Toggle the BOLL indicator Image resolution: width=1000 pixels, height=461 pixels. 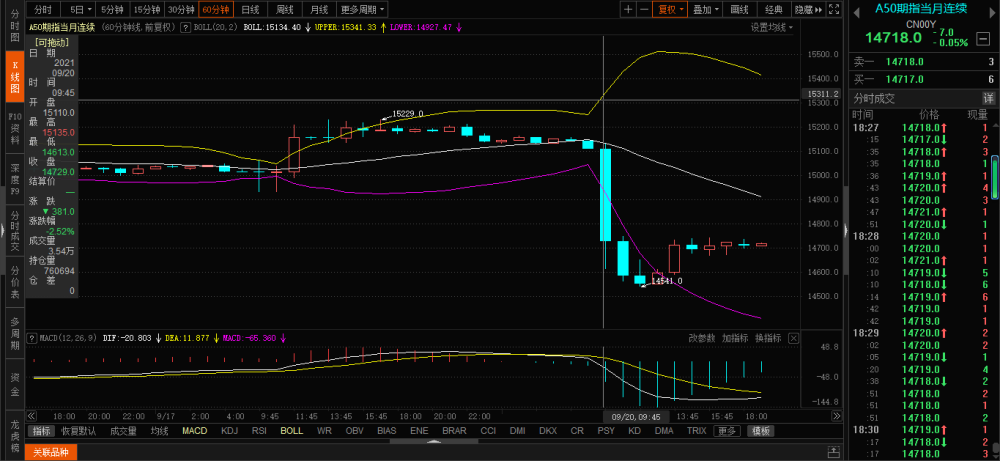tap(291, 431)
